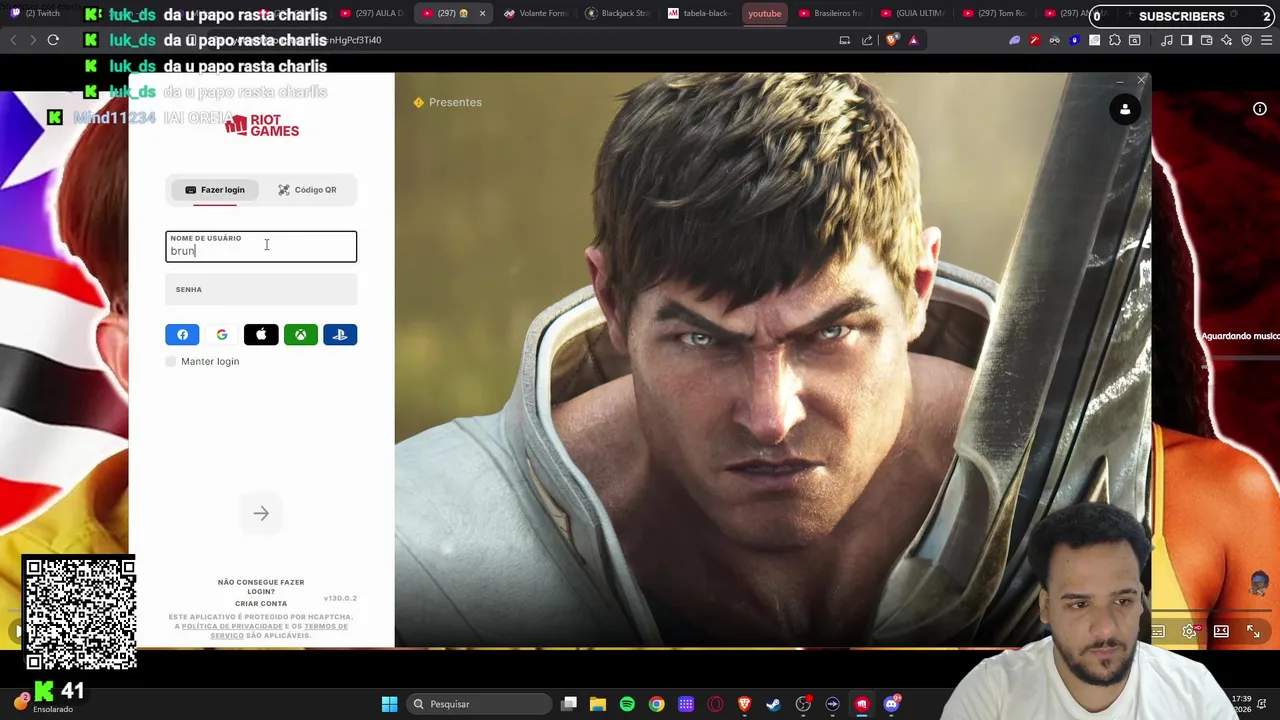The width and height of the screenshot is (1280, 720).
Task: Open the browser extensions puzzle icon
Action: 1115,40
